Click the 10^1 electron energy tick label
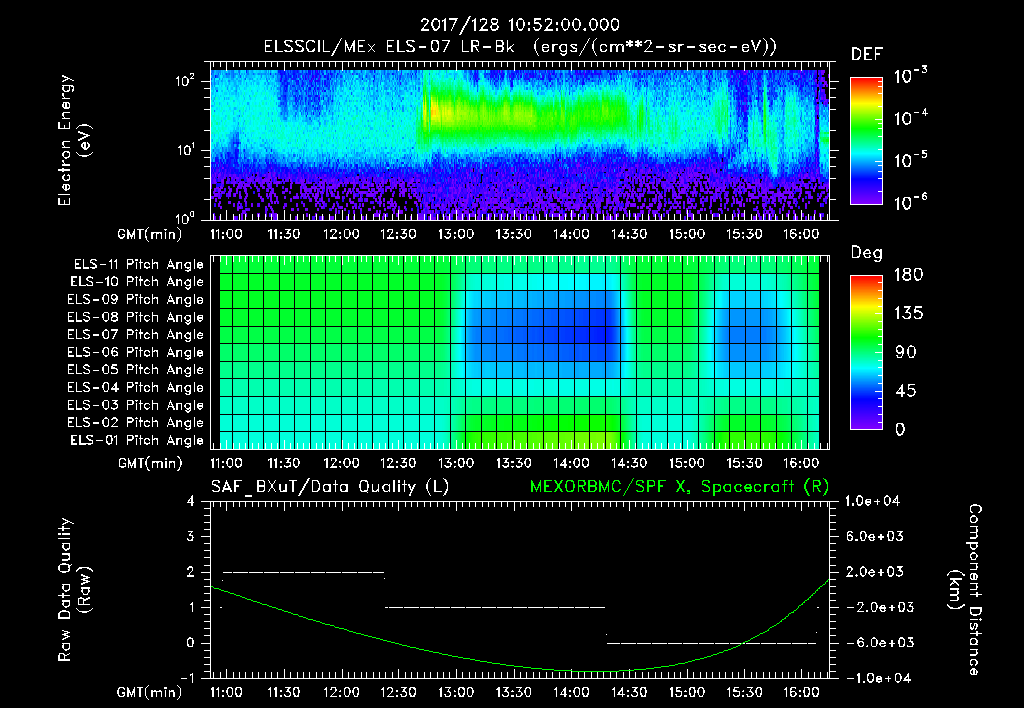 coord(185,150)
